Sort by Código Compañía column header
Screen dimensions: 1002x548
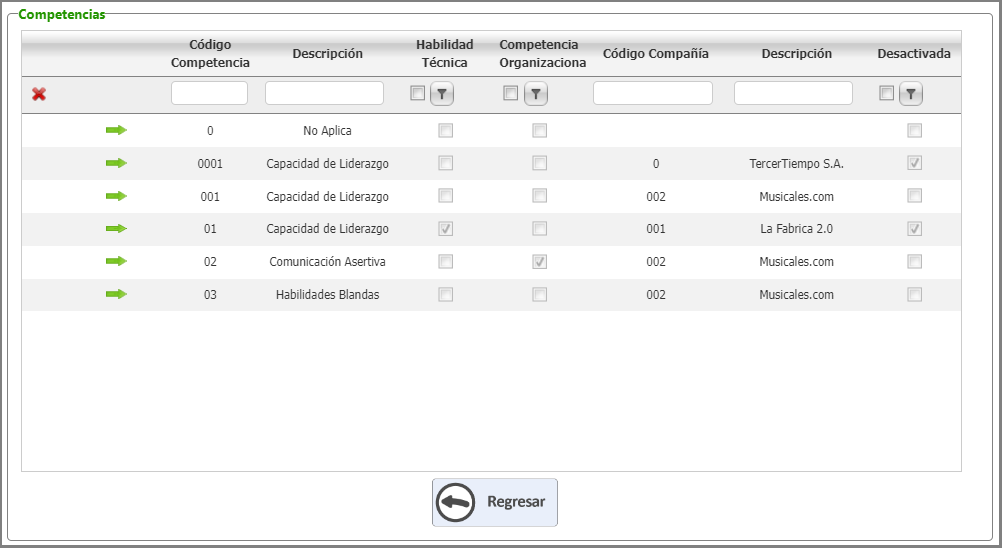click(x=656, y=54)
